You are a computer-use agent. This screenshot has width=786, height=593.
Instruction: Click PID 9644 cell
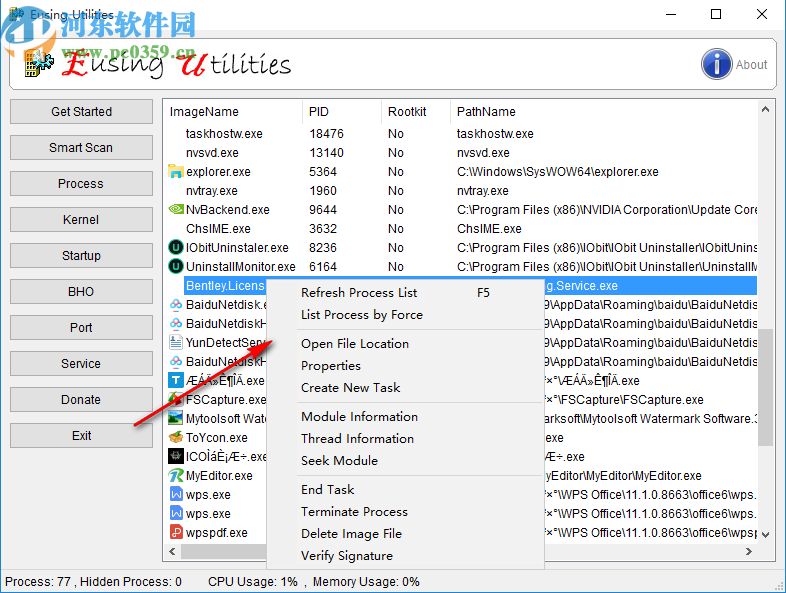(323, 210)
